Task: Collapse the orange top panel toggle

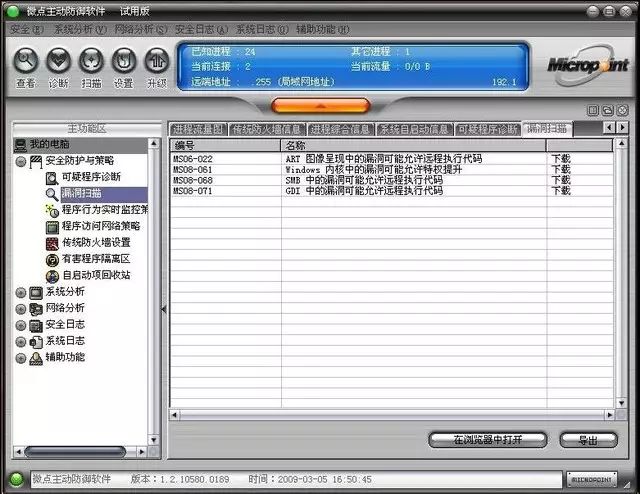Action: tap(320, 105)
